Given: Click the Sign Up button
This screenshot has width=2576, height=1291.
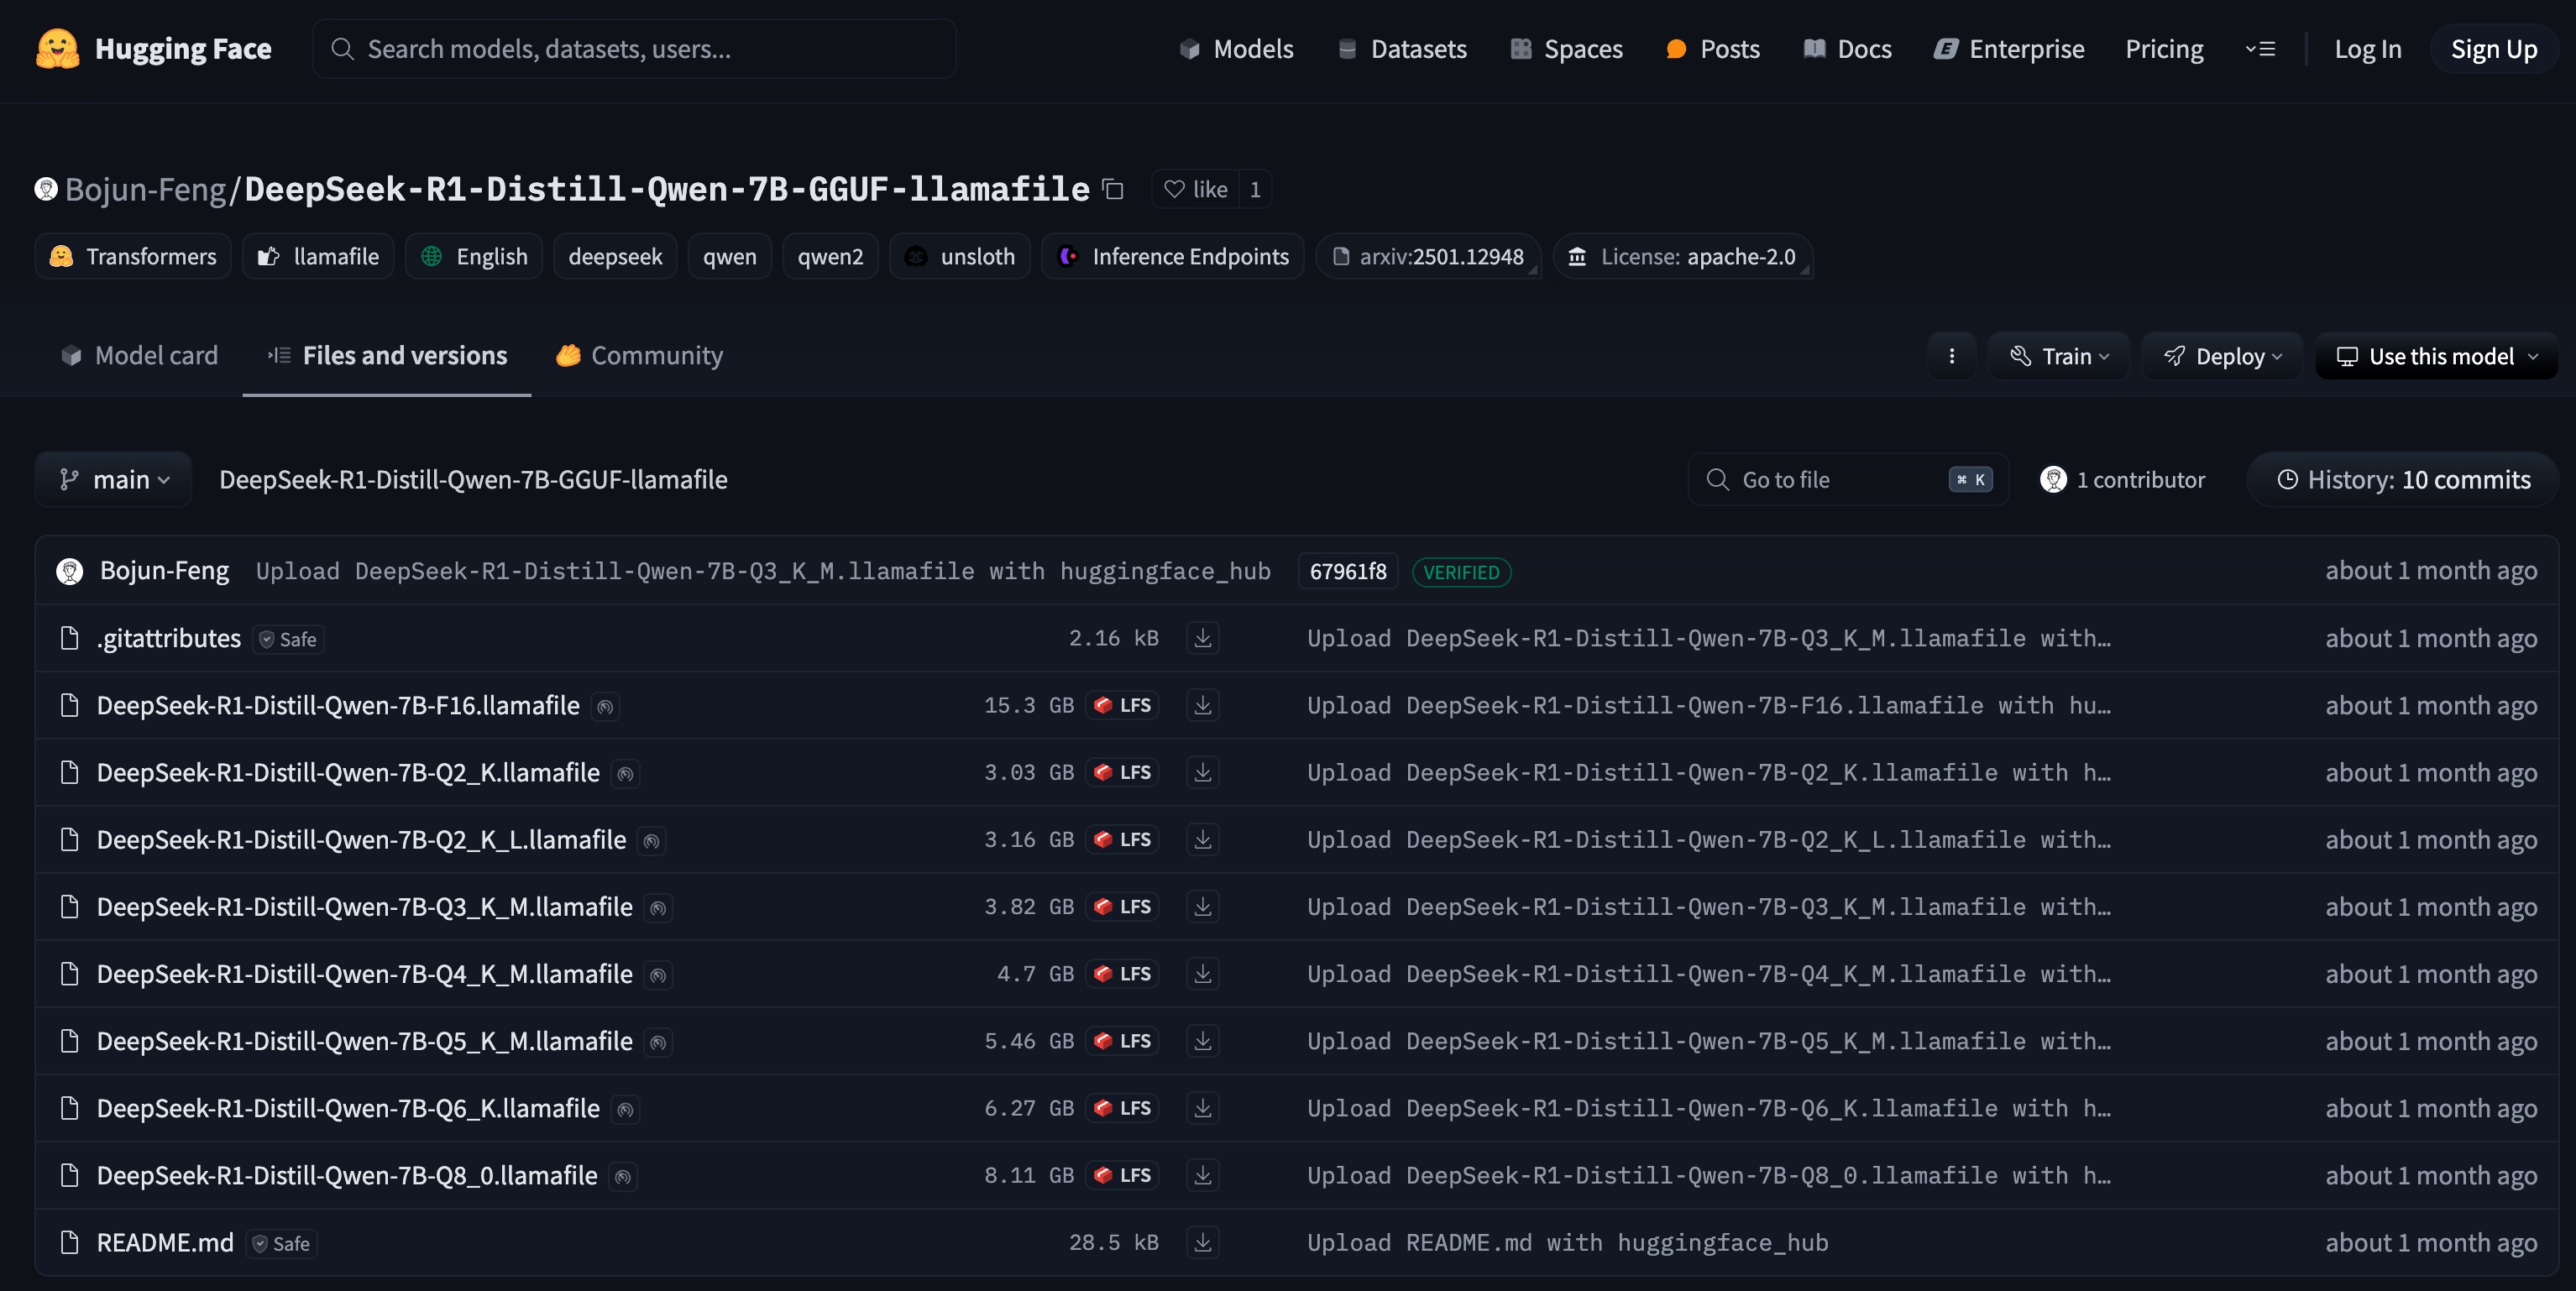Looking at the screenshot, I should tap(2493, 48).
